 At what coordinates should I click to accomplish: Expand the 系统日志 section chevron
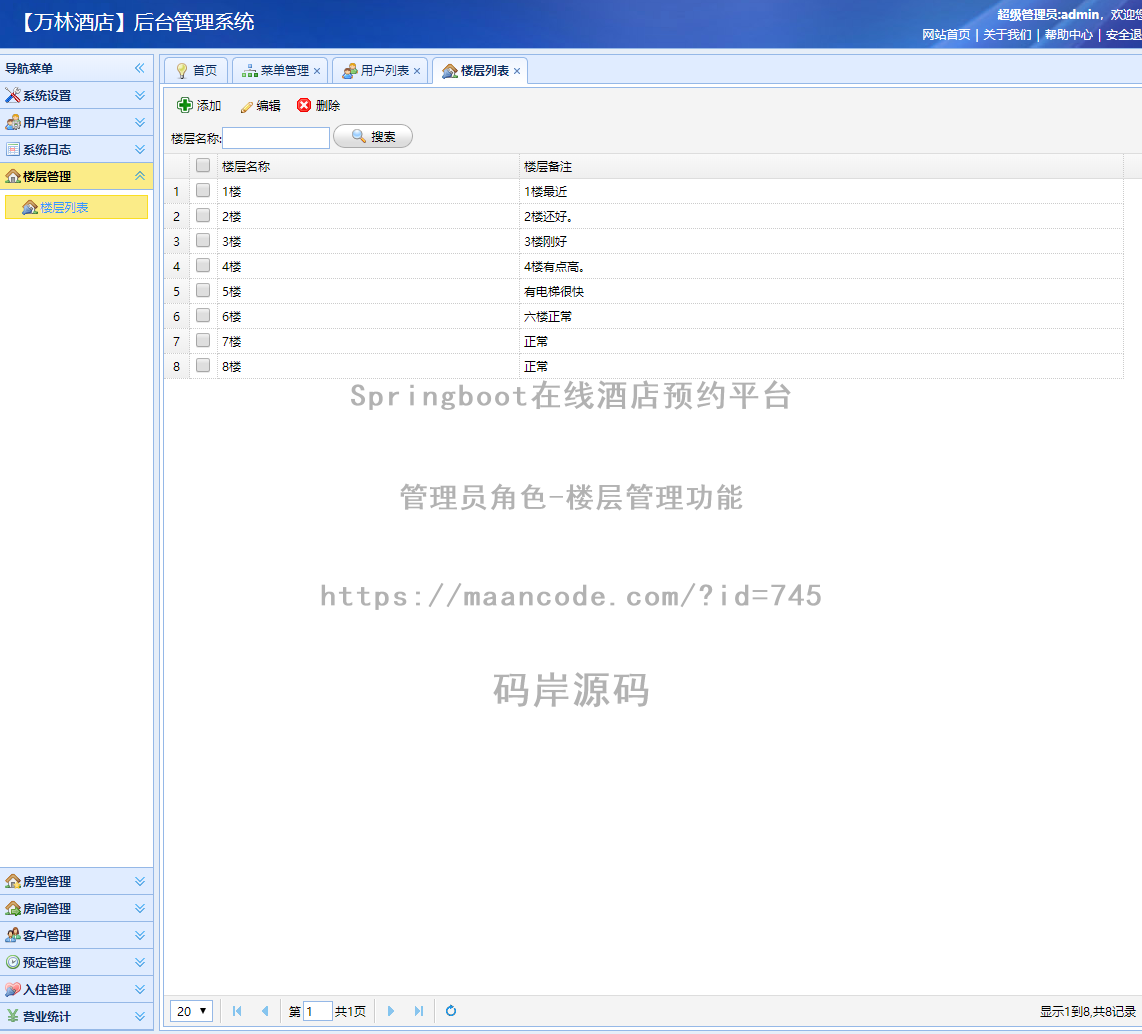[140, 149]
